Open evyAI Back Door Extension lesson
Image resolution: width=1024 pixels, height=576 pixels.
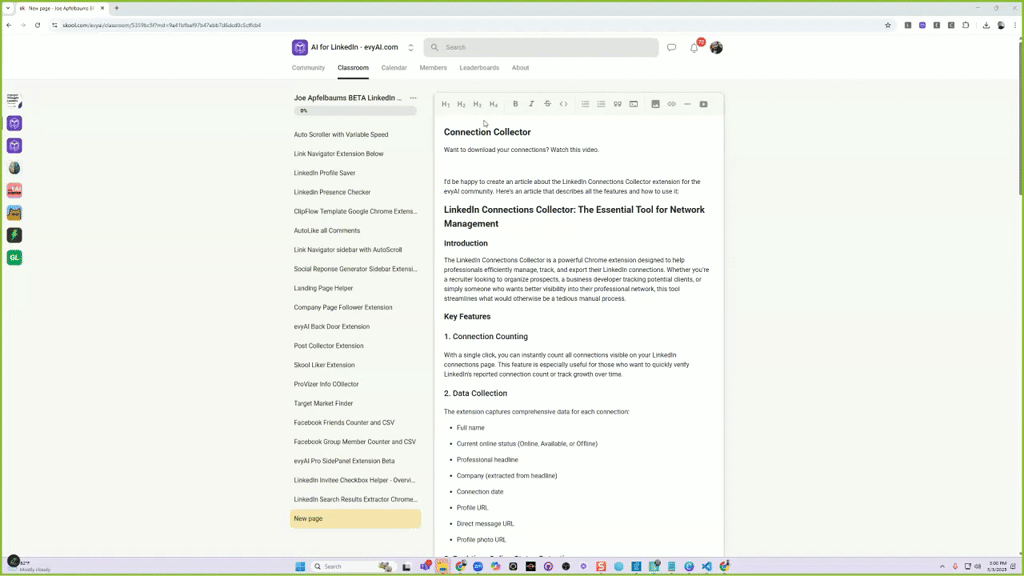331,327
